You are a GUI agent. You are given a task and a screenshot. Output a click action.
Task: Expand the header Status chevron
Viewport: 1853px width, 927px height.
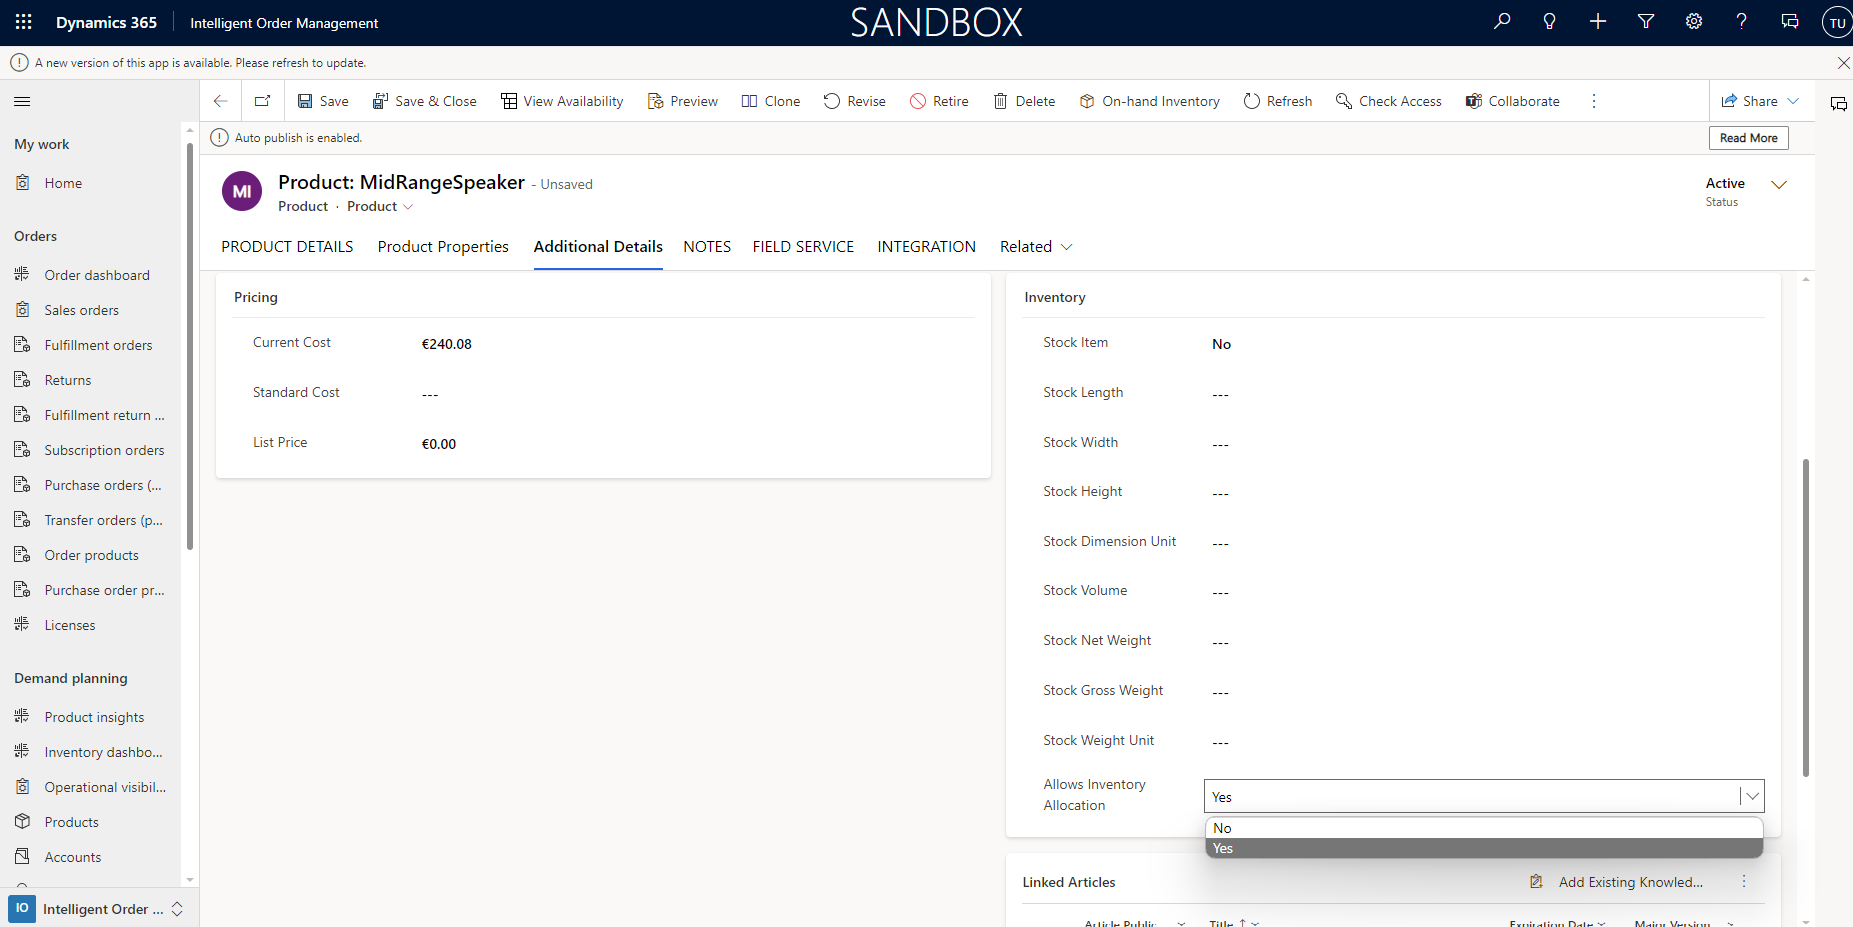[x=1779, y=185]
